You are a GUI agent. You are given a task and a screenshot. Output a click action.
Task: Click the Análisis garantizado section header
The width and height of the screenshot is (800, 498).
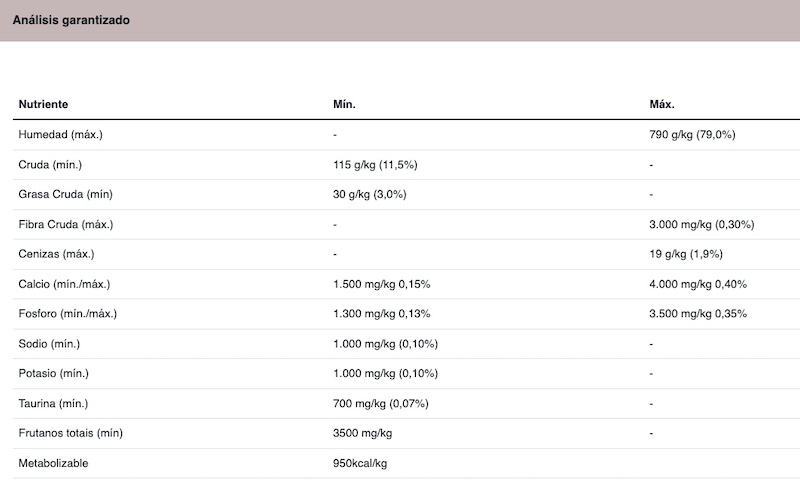point(71,20)
